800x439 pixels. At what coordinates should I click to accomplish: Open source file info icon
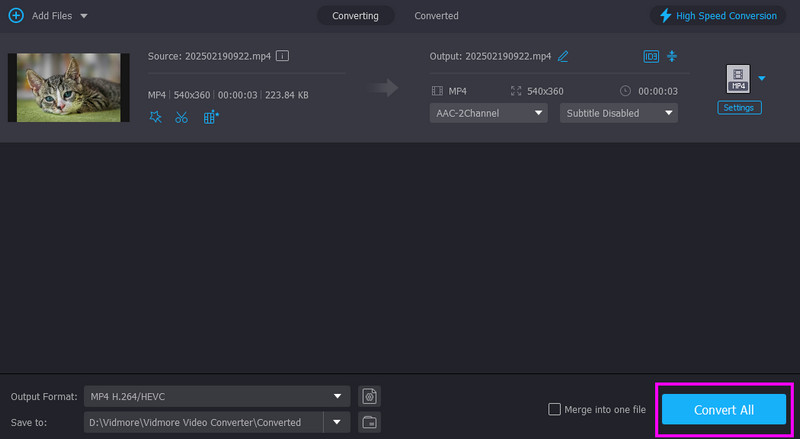(x=283, y=56)
